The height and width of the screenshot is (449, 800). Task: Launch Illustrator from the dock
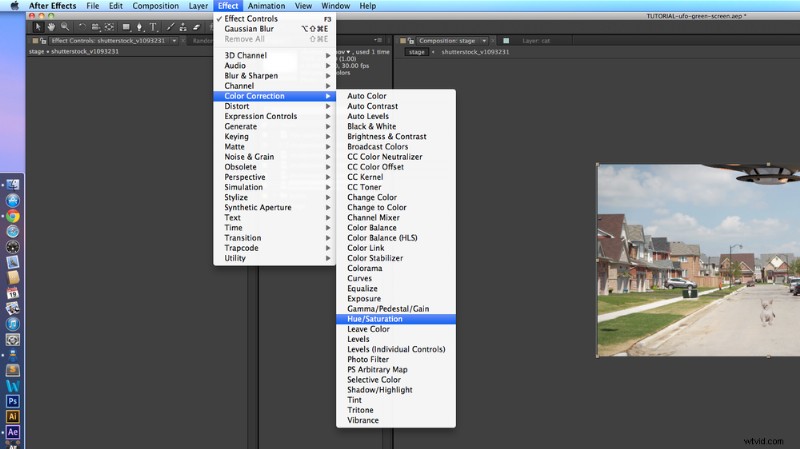(13, 417)
